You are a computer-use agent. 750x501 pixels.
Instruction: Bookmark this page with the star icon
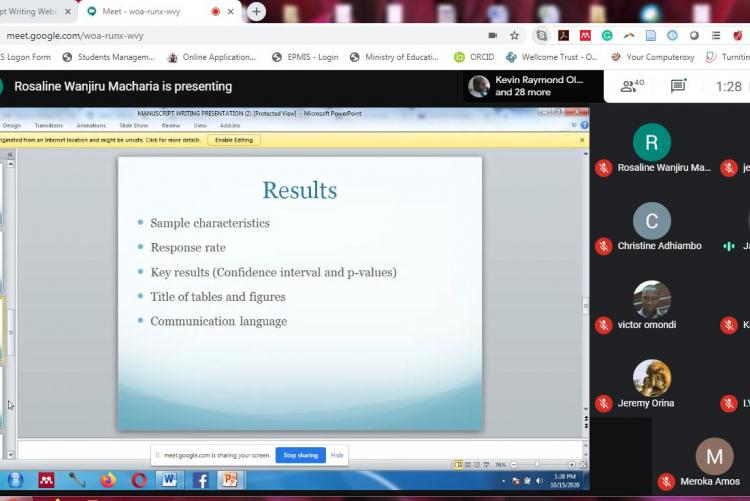point(514,35)
